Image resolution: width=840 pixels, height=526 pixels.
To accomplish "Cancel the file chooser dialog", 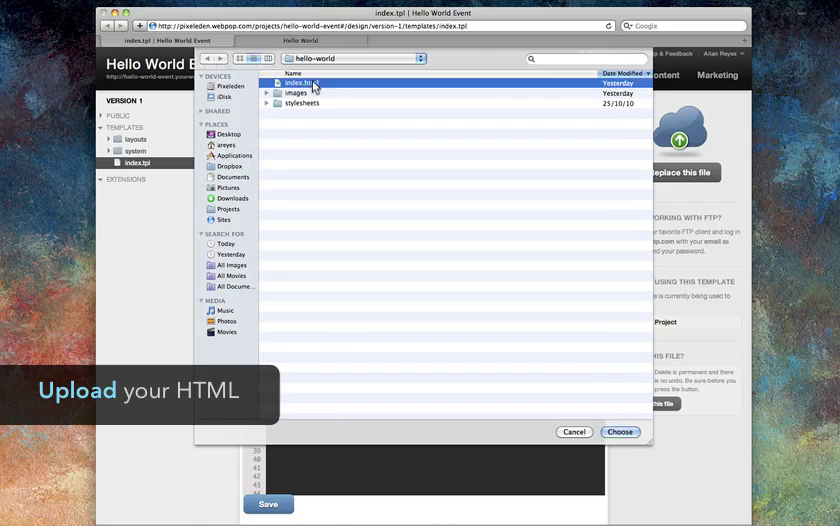I will click(x=574, y=432).
